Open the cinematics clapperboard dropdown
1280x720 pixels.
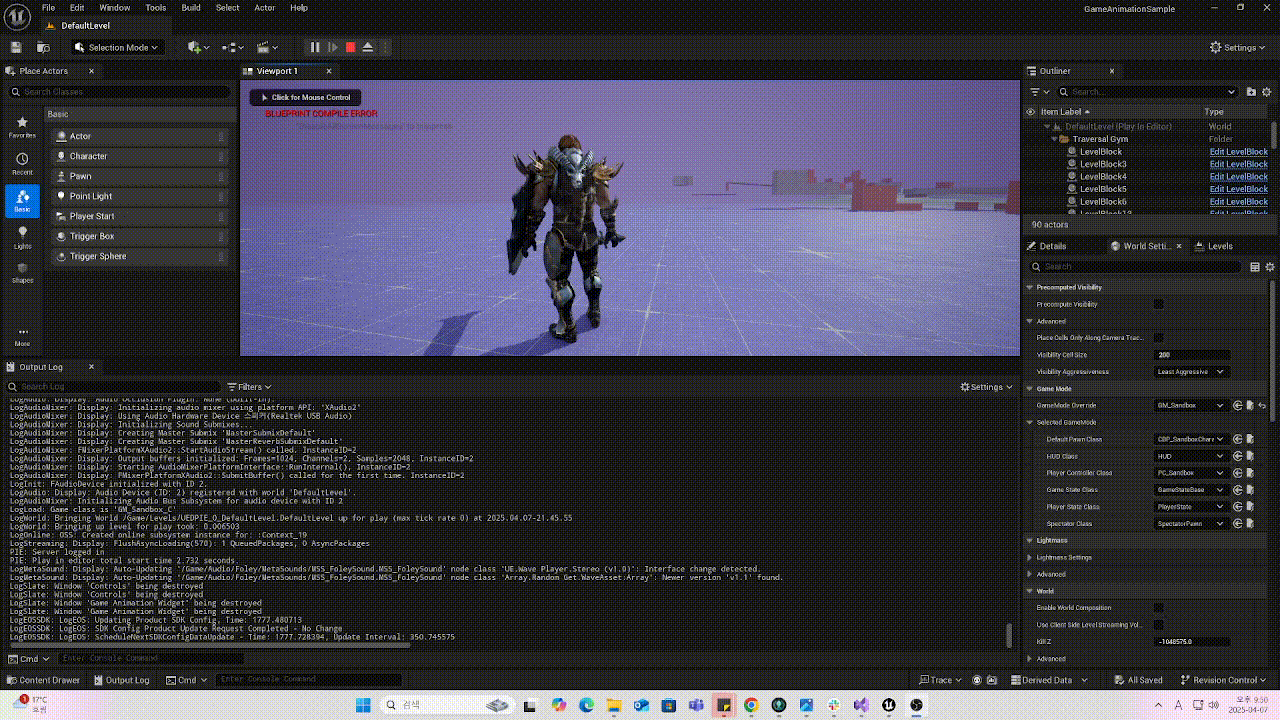coord(267,47)
